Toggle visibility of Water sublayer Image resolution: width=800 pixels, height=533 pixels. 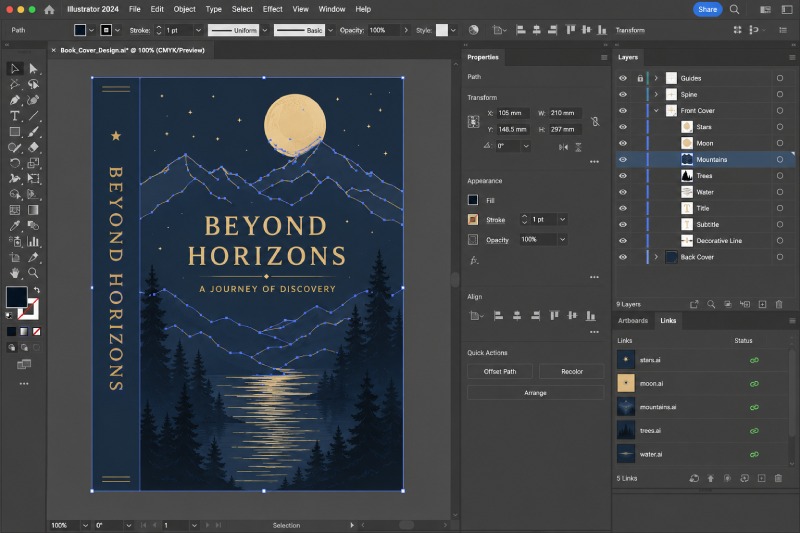[623, 192]
